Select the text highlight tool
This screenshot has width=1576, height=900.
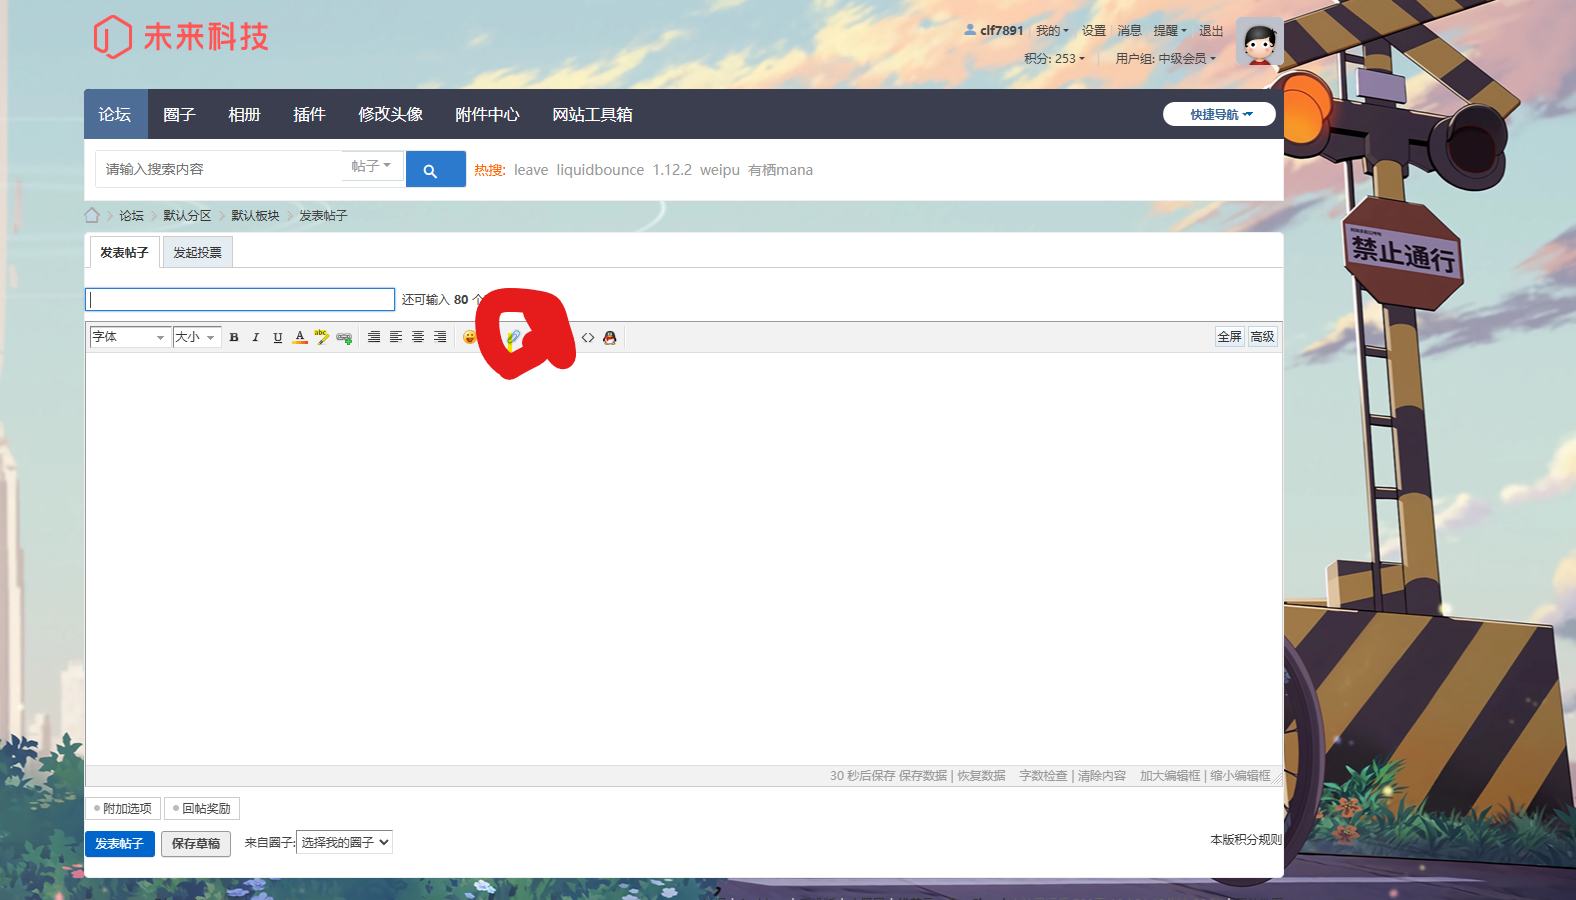click(x=322, y=338)
